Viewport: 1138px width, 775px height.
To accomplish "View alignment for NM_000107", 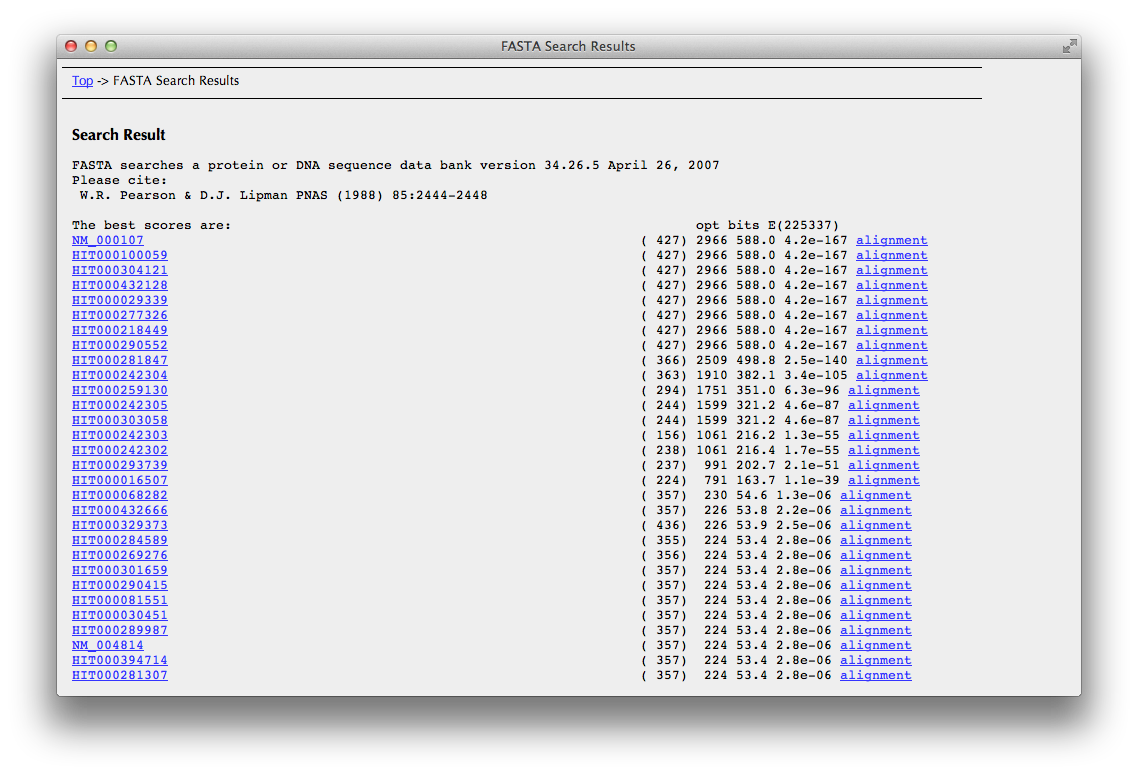I will coord(891,241).
